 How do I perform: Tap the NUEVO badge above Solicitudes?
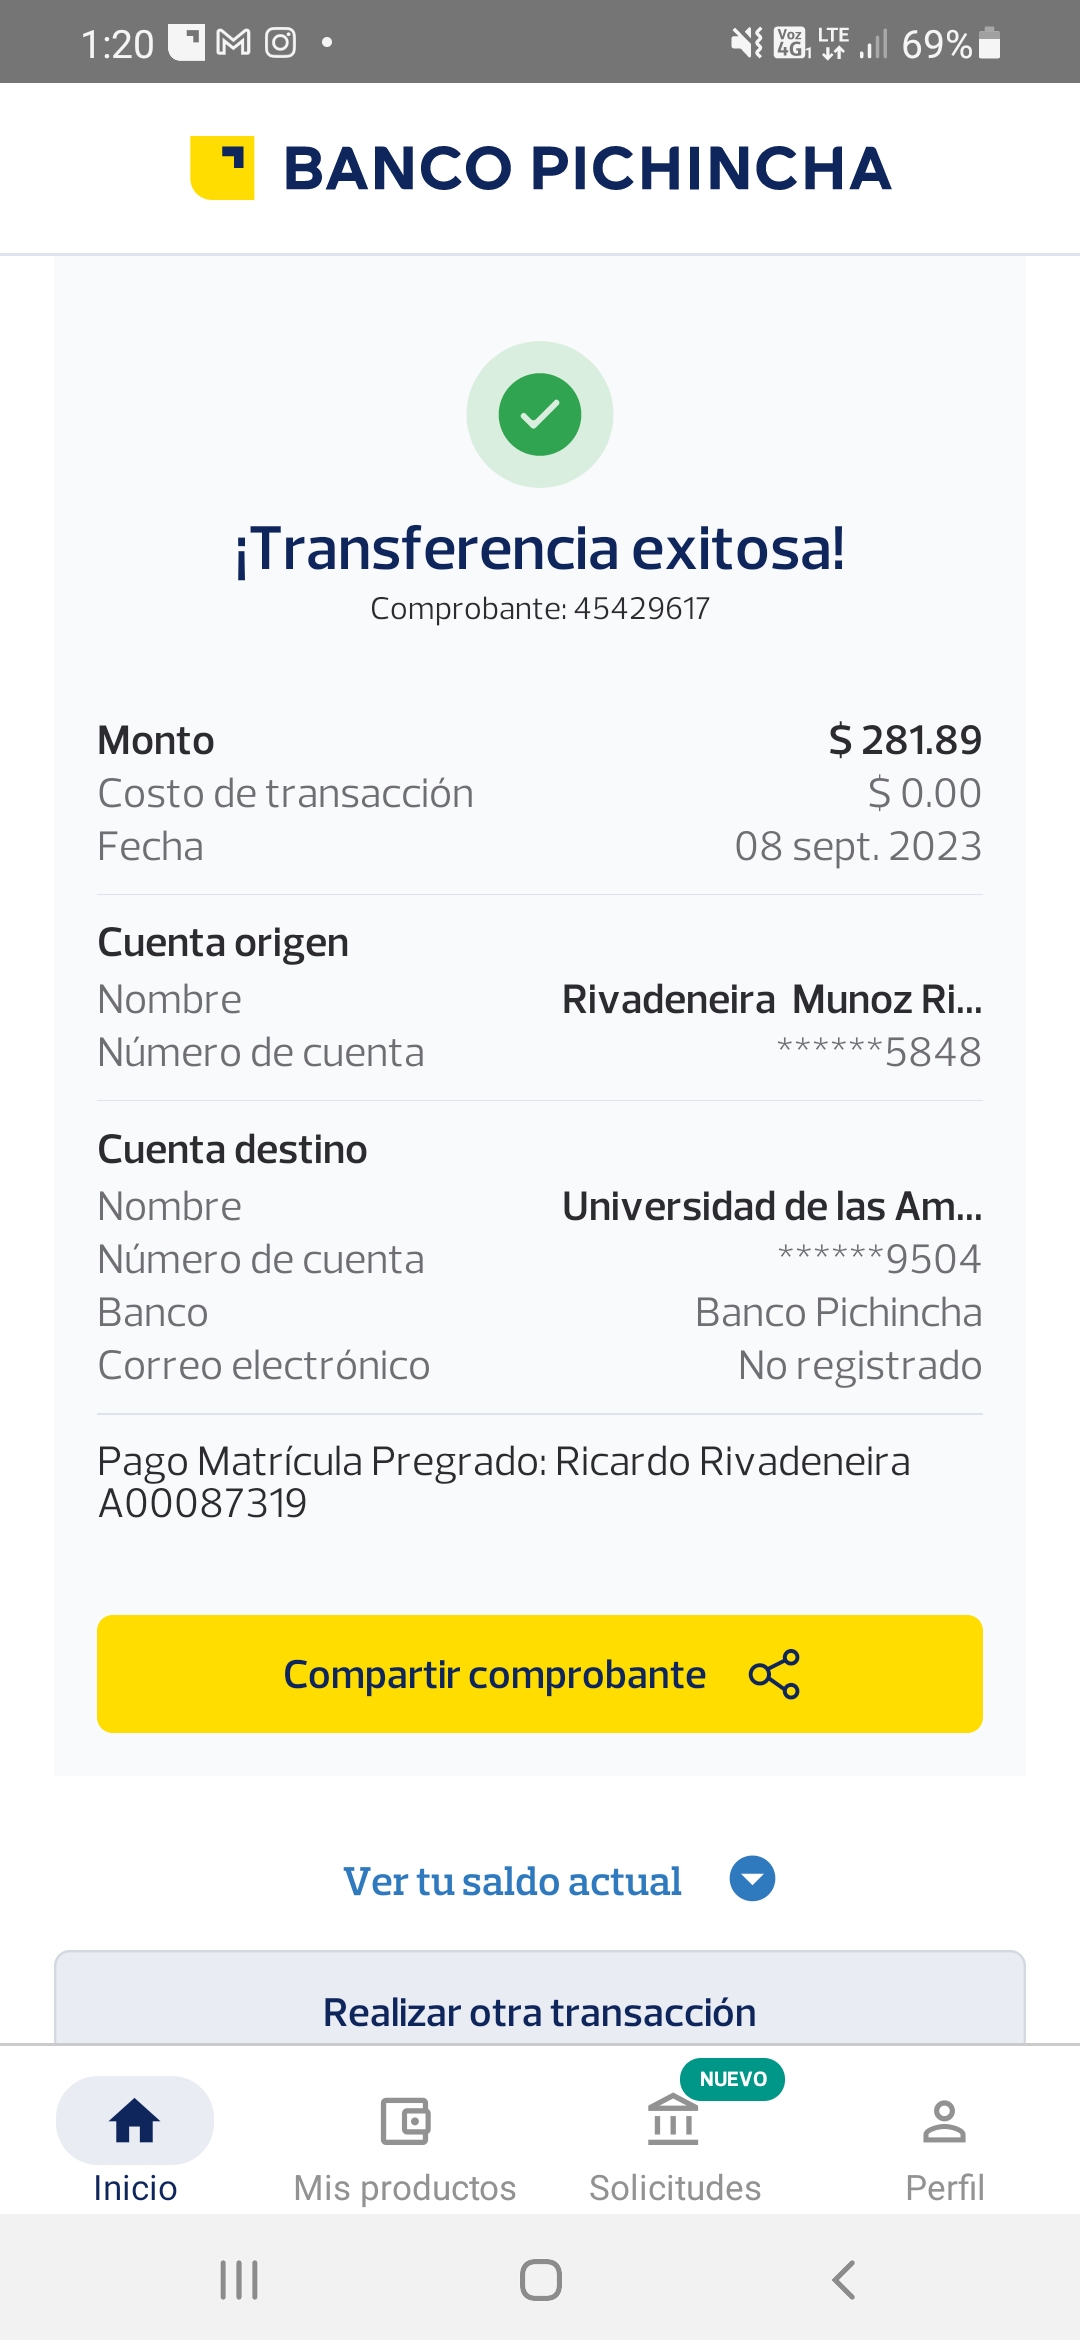tap(732, 2079)
